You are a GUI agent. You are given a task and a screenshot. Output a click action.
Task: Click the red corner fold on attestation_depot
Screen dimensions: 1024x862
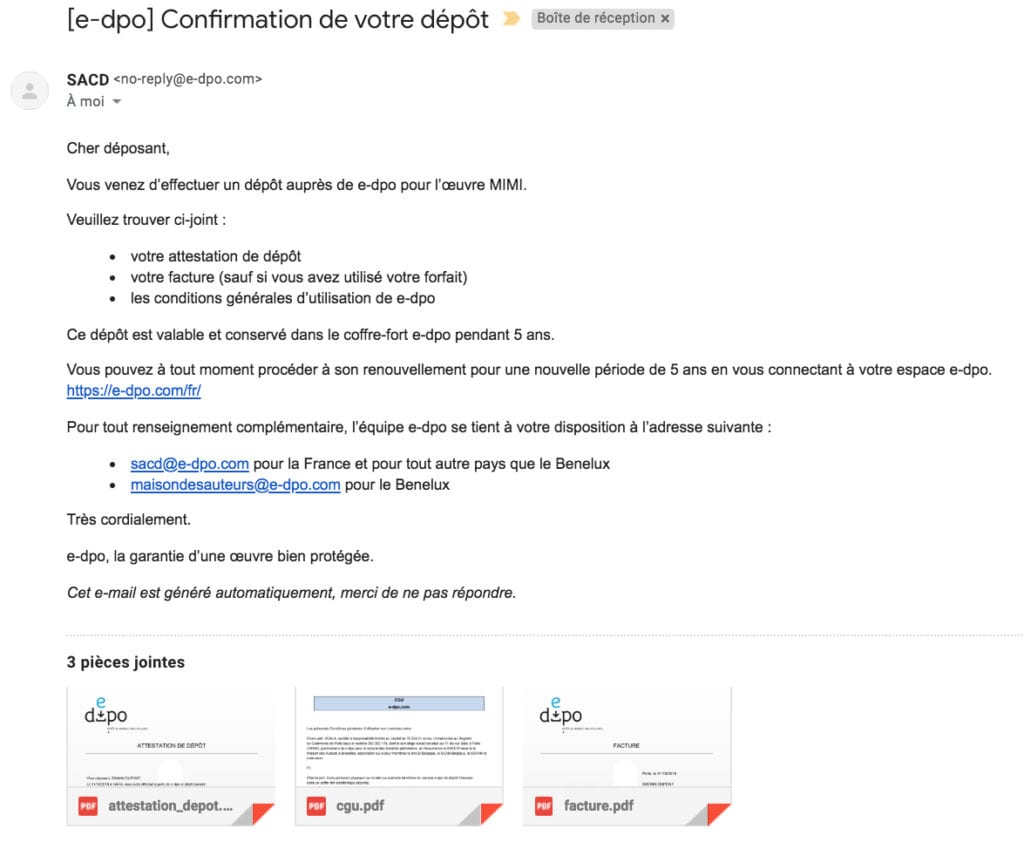262,814
